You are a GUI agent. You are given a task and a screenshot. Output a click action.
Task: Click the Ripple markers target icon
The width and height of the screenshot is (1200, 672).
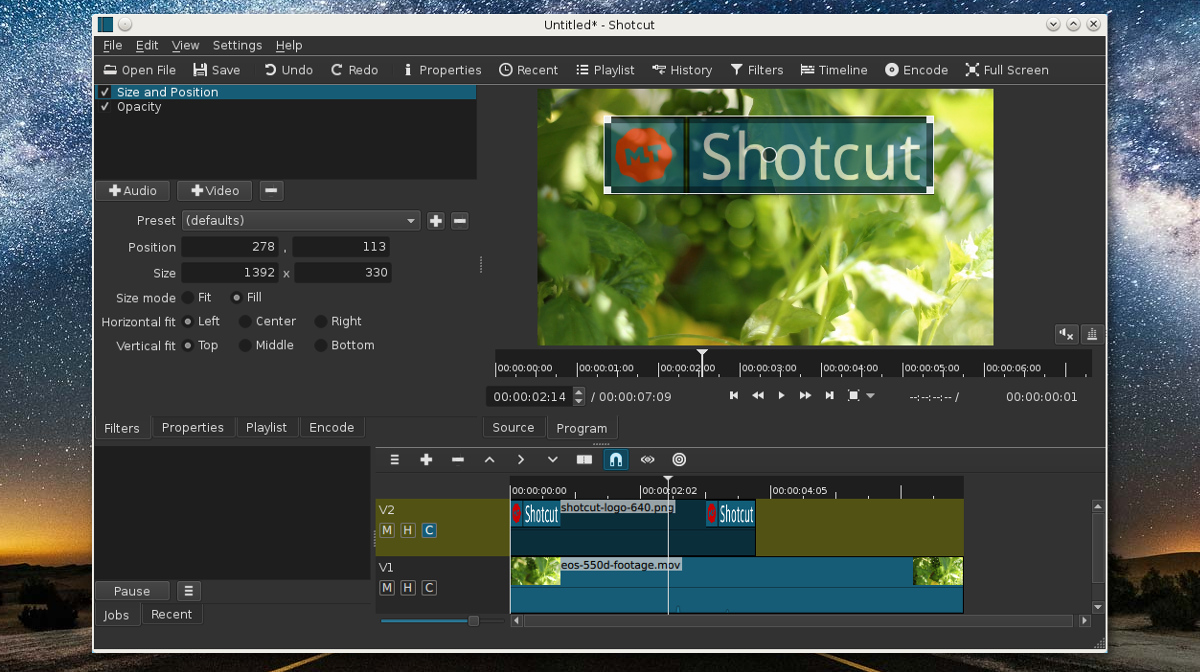point(678,460)
